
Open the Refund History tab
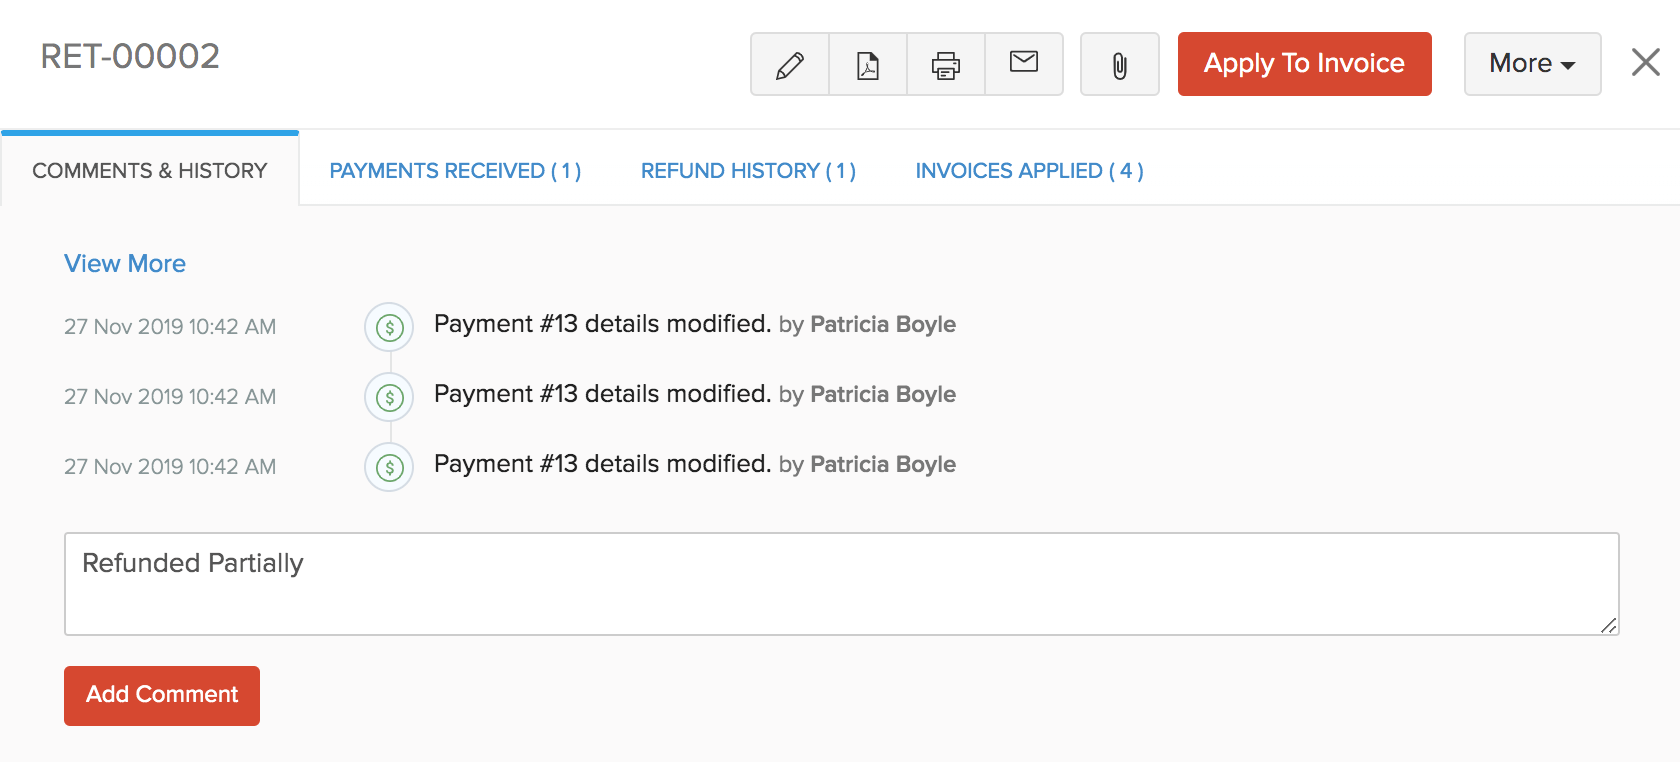coord(748,171)
